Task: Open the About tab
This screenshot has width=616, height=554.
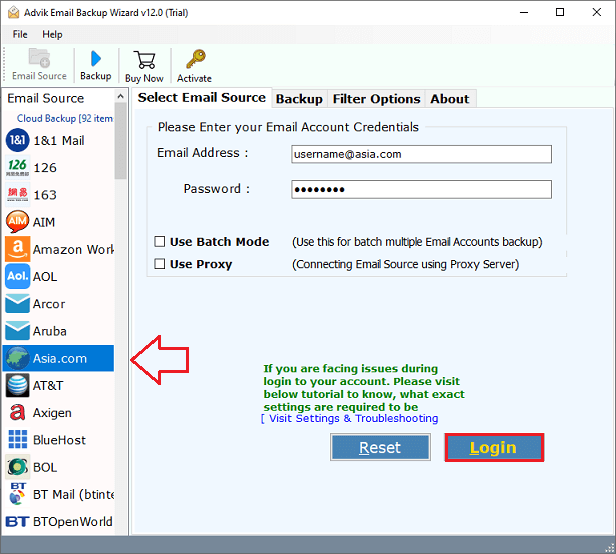Action: (450, 99)
